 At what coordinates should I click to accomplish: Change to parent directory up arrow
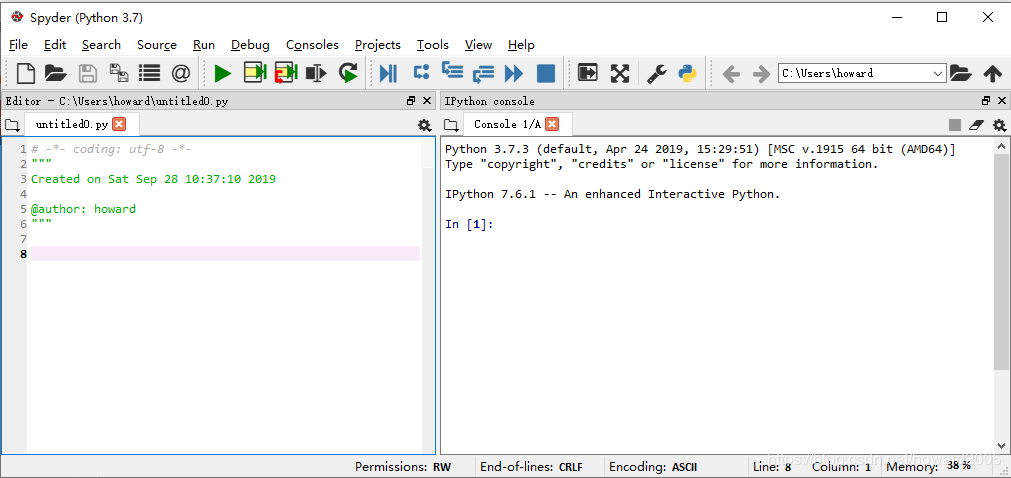coord(992,74)
